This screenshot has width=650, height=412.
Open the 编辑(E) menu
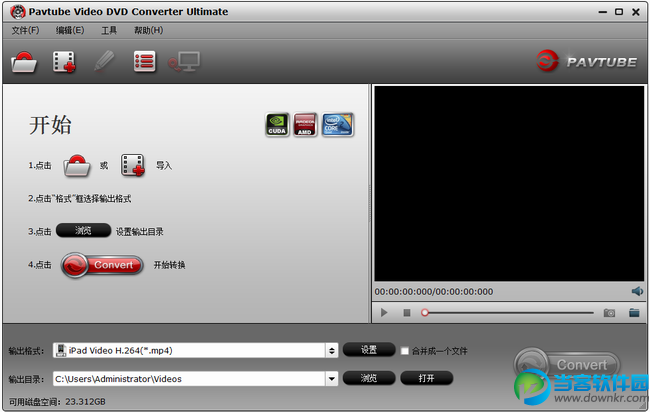pos(70,30)
